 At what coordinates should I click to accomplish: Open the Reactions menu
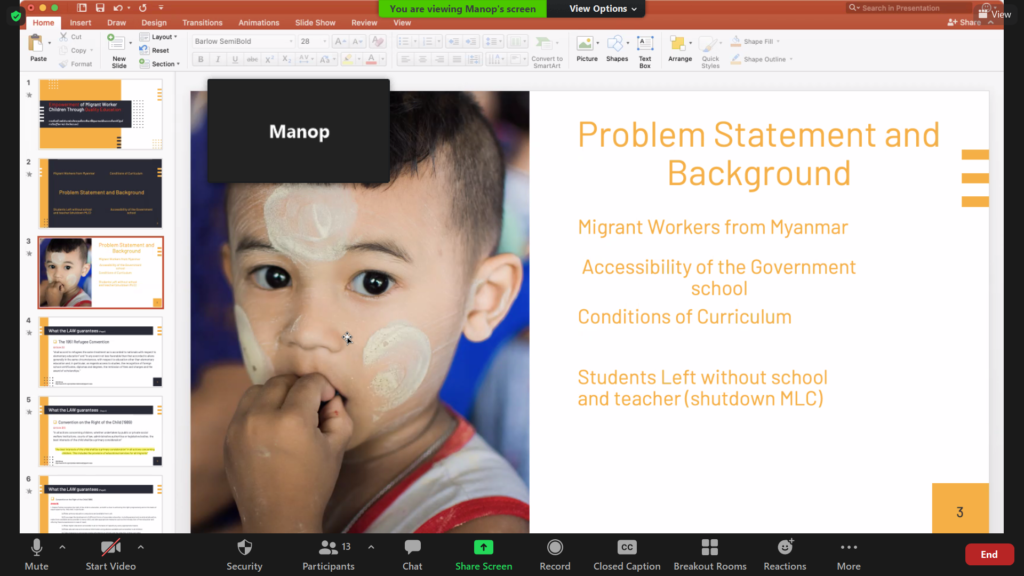click(785, 554)
